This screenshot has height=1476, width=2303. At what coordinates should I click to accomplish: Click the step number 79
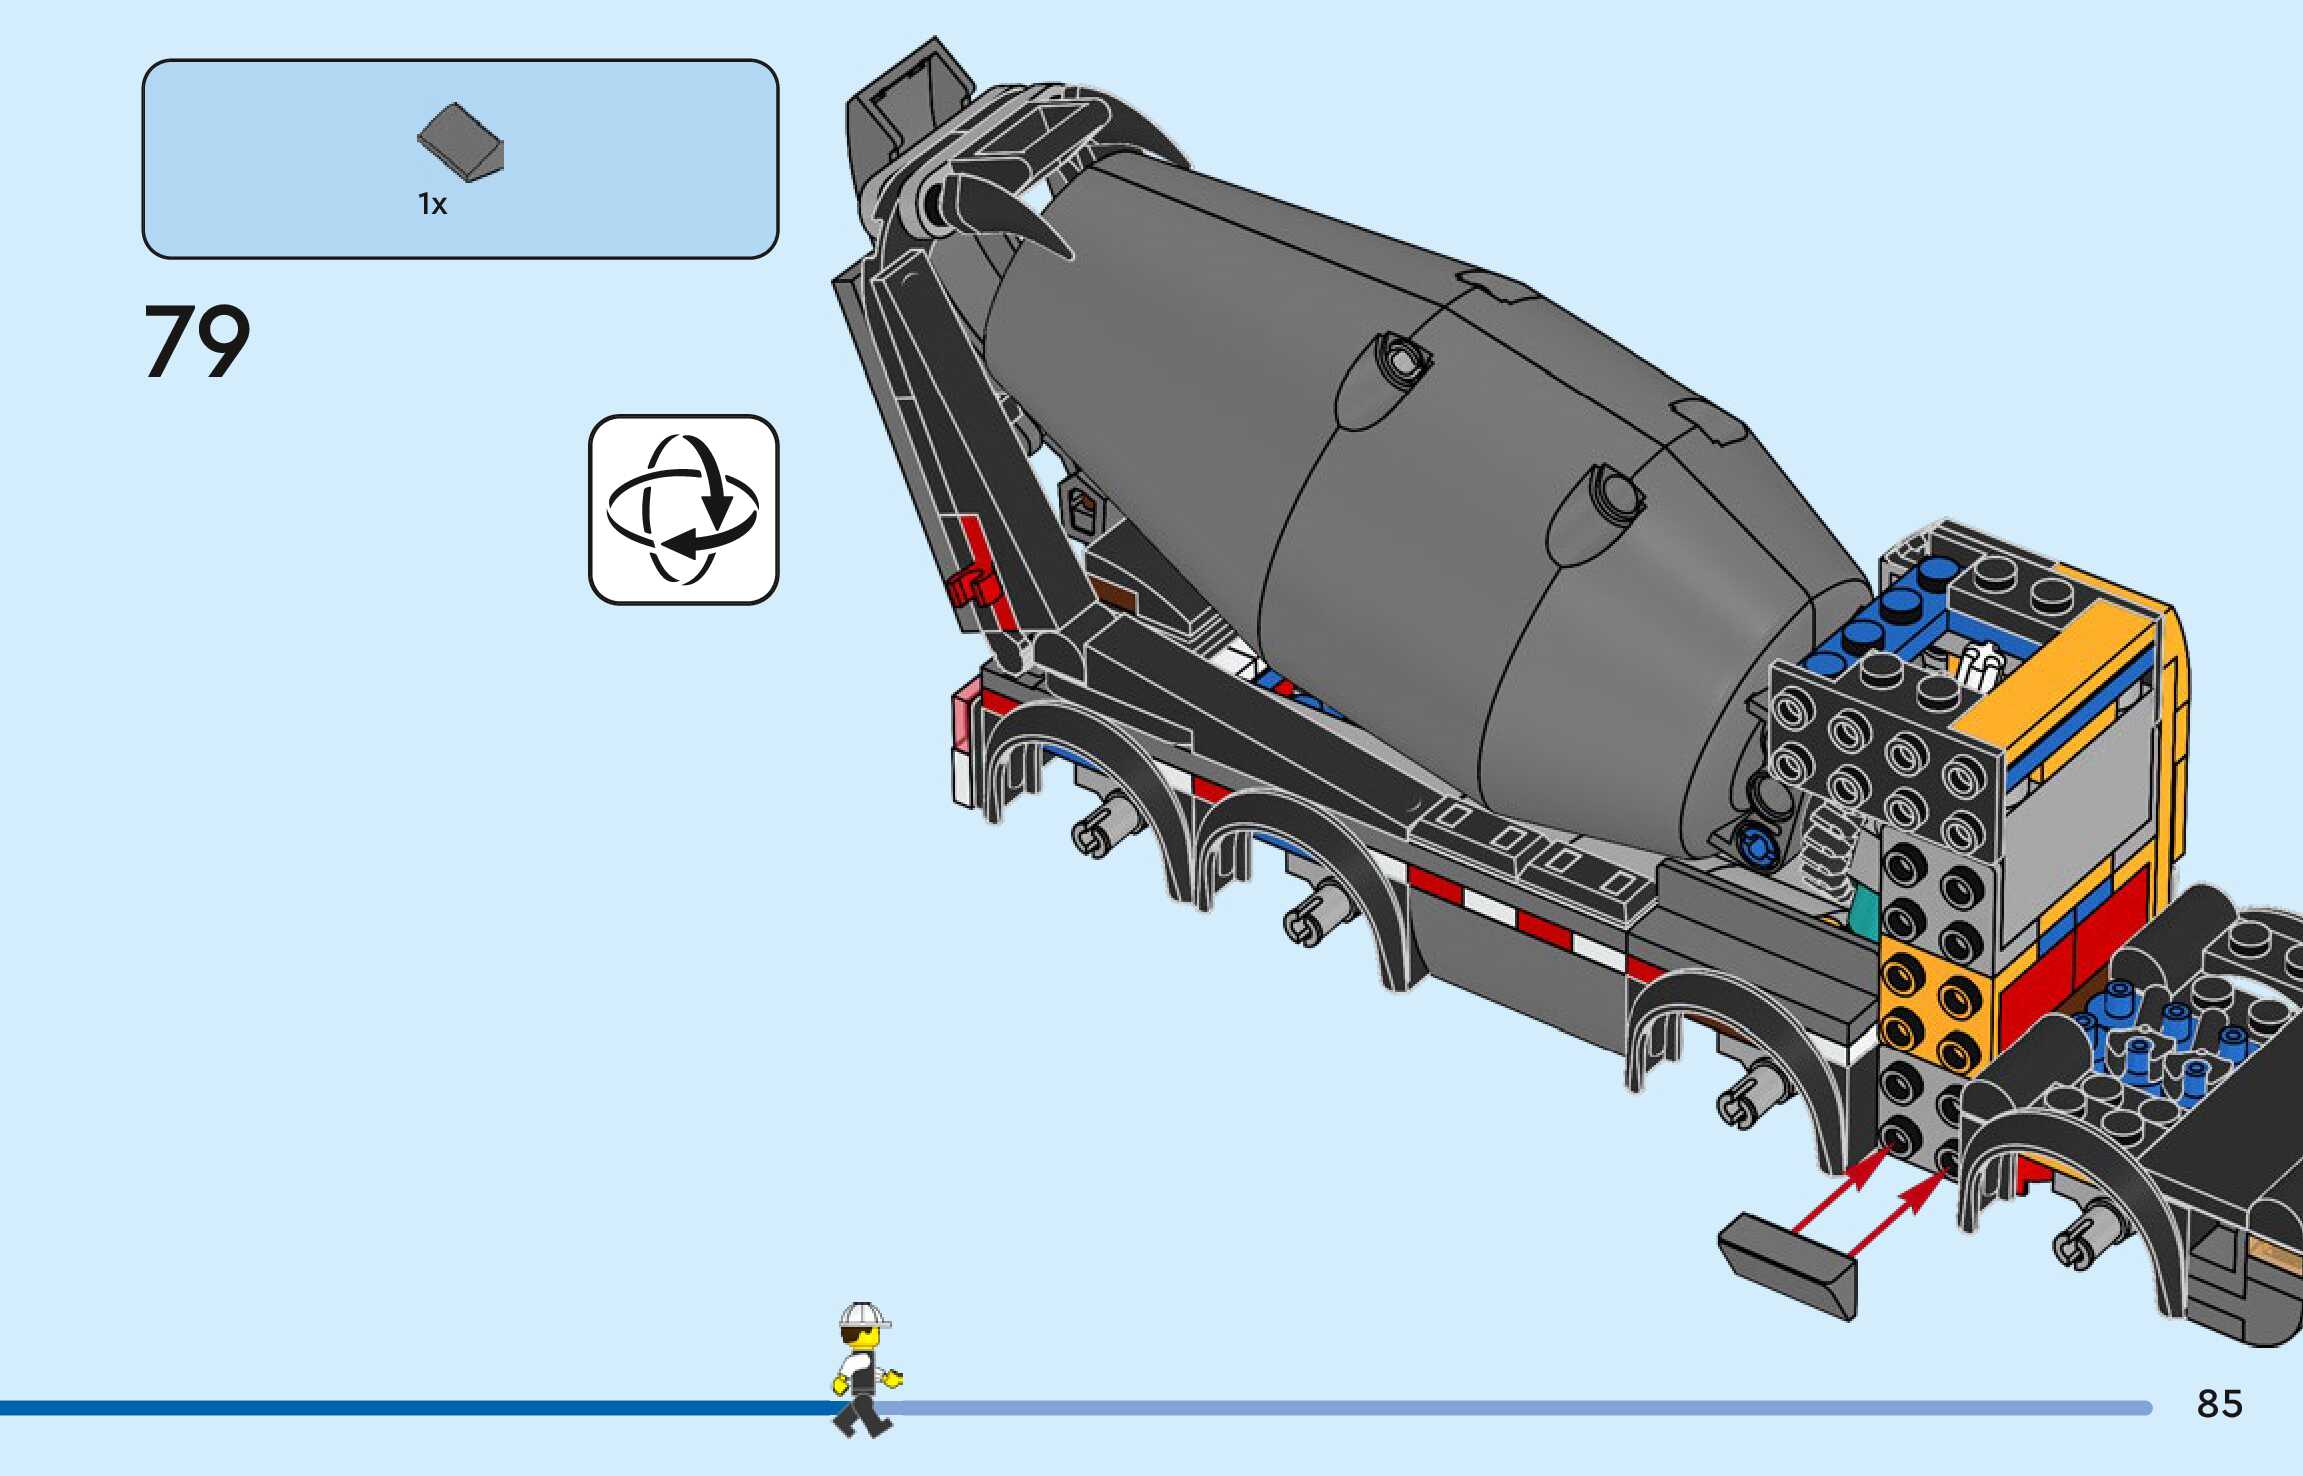coord(197,343)
